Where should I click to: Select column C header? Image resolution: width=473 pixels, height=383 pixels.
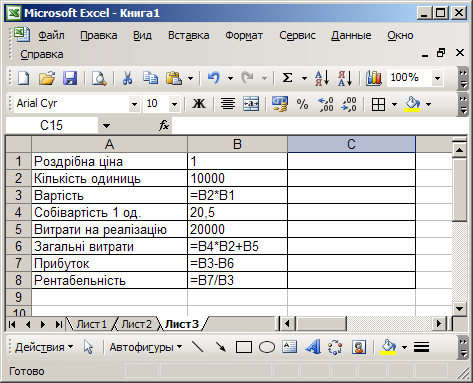click(351, 144)
